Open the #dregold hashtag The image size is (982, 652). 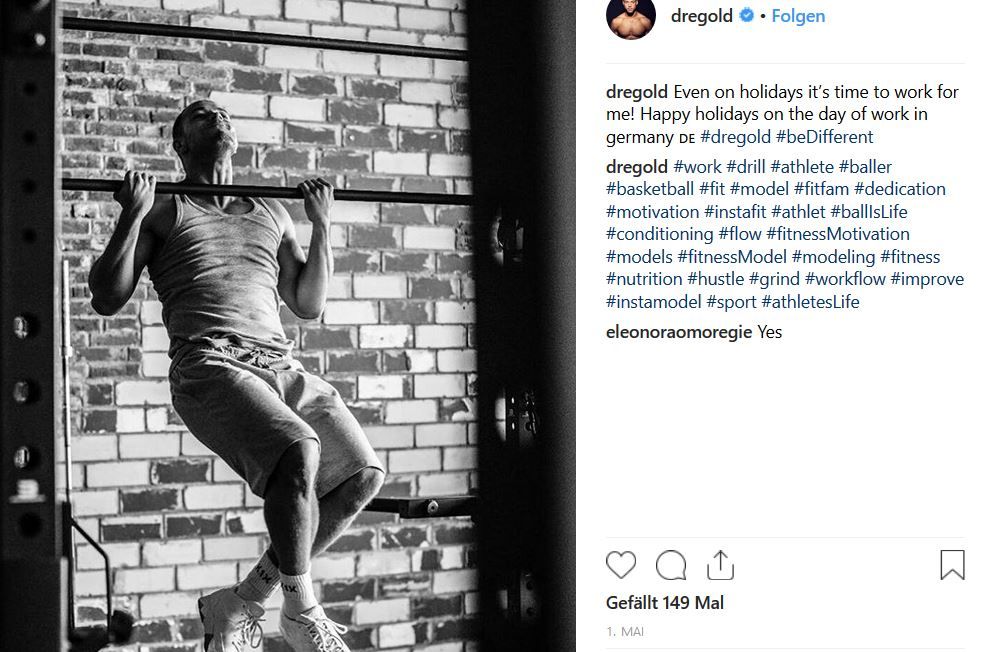pyautogui.click(x=735, y=137)
